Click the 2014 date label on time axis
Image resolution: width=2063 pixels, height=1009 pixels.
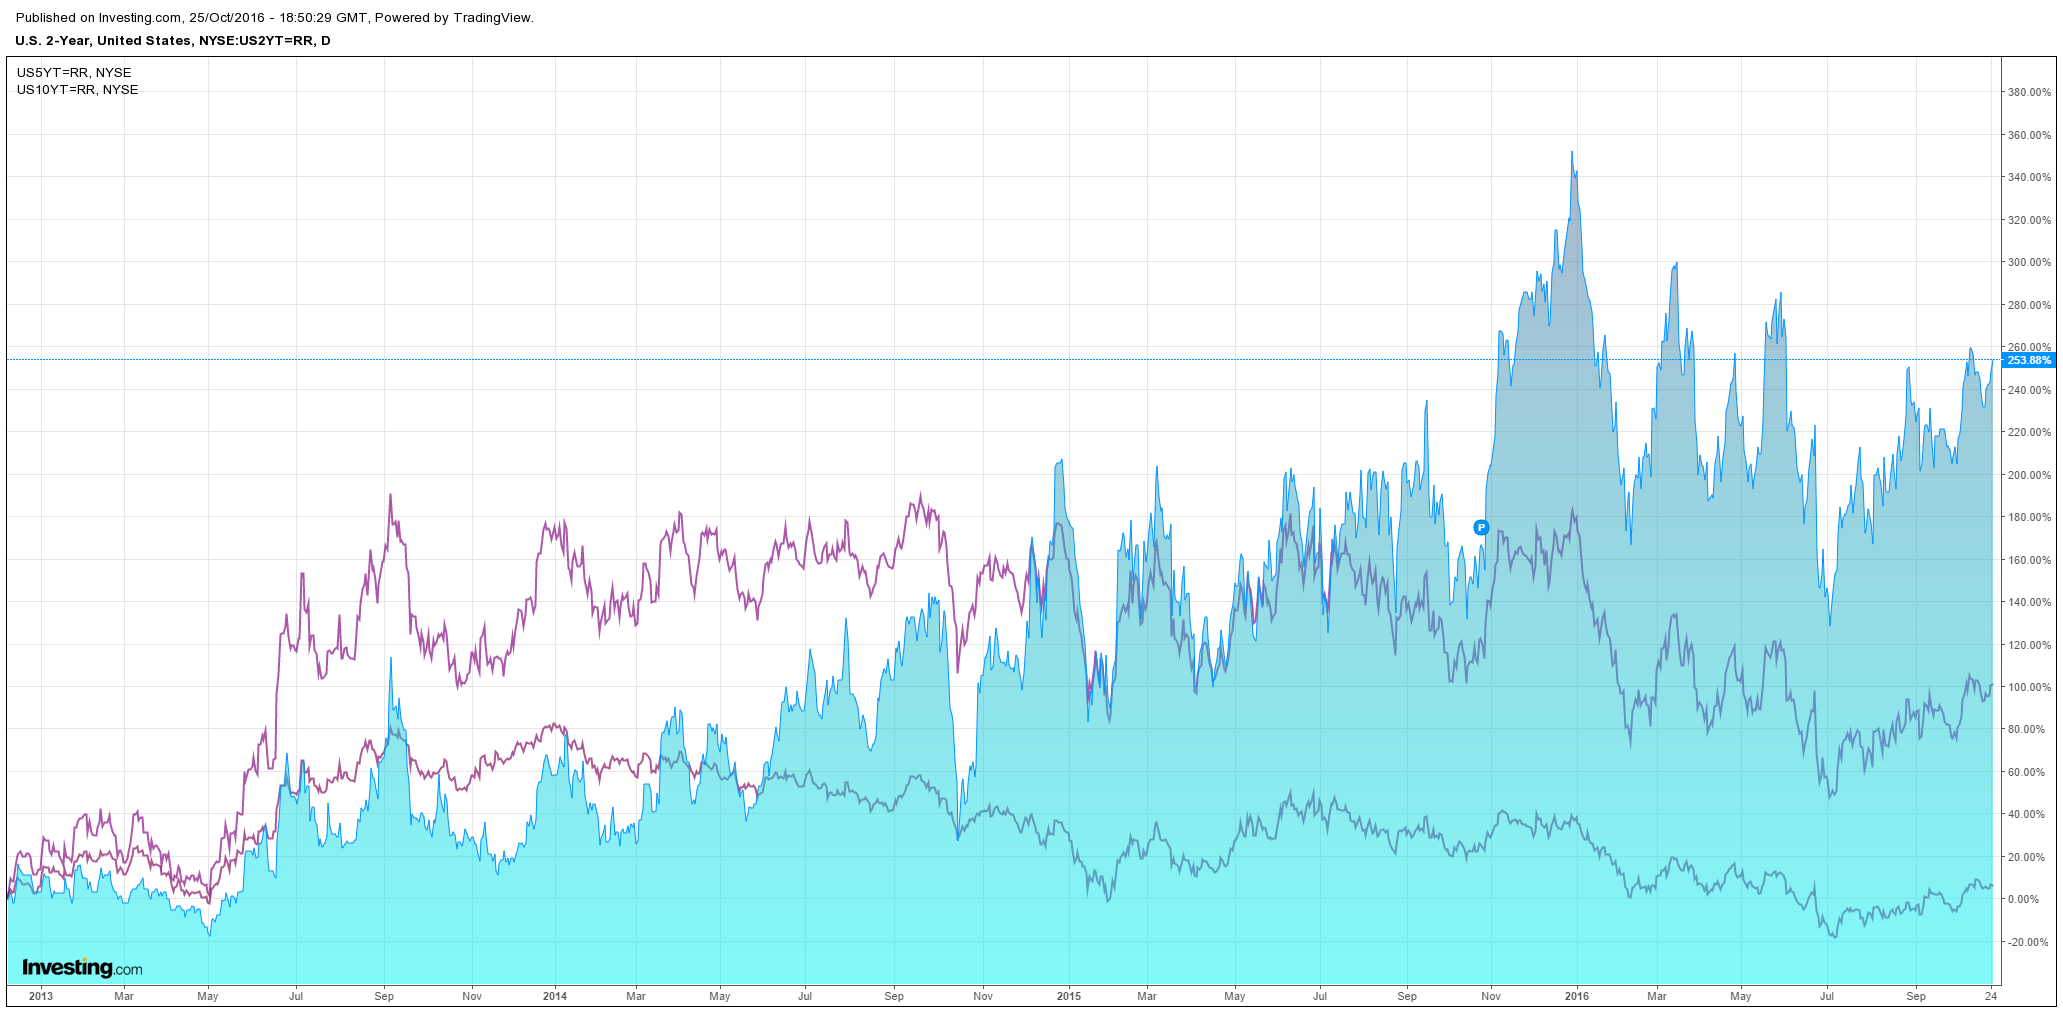coord(555,996)
